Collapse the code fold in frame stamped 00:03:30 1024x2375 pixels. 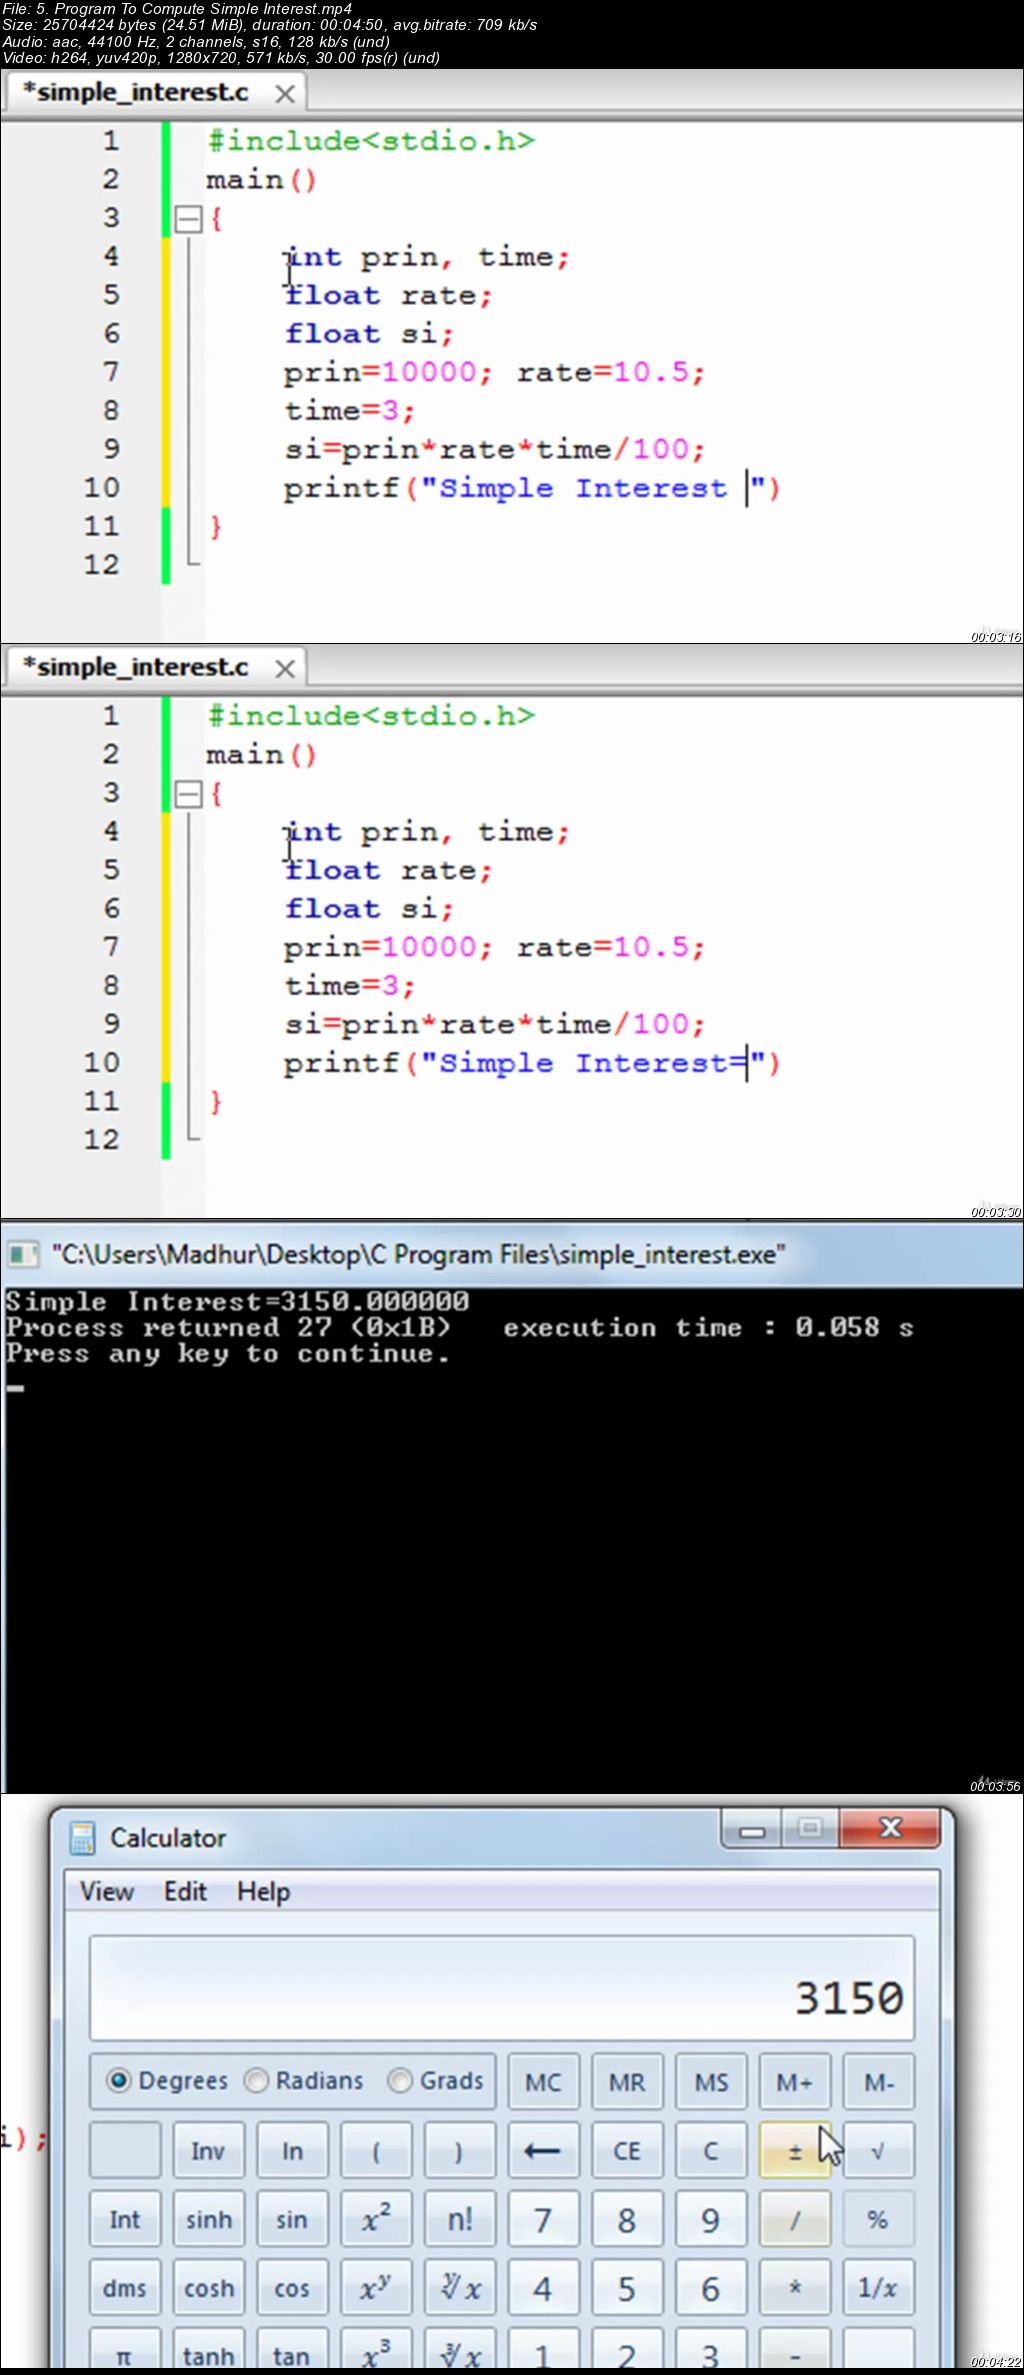coord(188,794)
